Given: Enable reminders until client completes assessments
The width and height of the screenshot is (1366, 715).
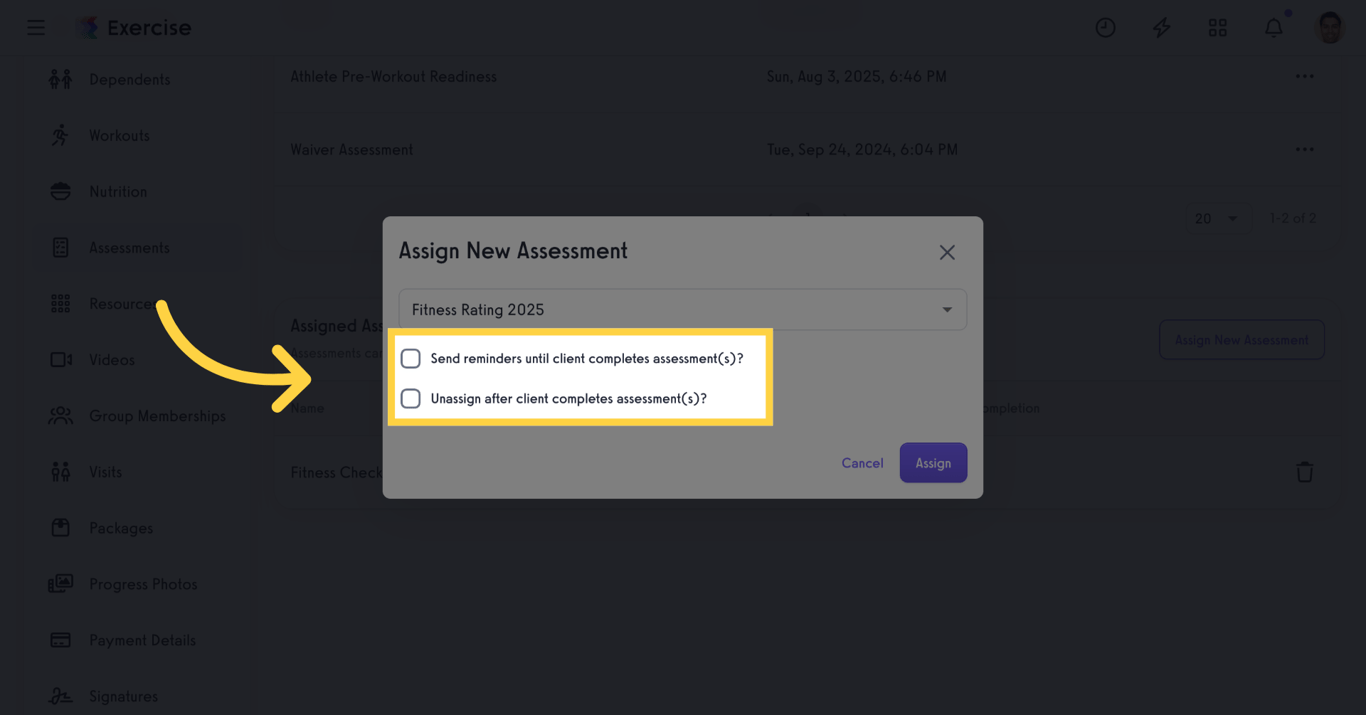Looking at the screenshot, I should 410,357.
